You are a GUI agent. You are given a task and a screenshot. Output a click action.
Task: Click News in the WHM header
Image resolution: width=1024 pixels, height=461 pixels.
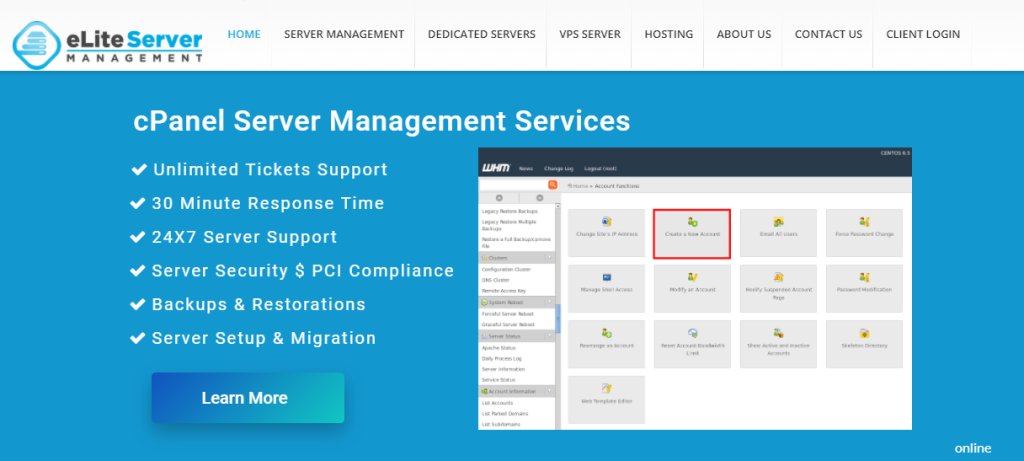pyautogui.click(x=526, y=168)
